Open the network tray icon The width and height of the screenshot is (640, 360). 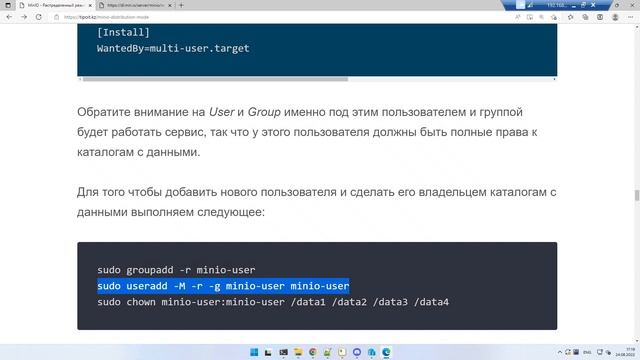click(600, 352)
